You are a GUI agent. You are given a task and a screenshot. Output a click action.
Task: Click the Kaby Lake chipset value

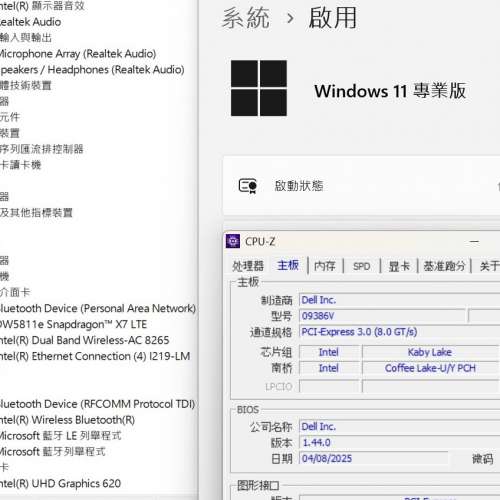click(430, 352)
